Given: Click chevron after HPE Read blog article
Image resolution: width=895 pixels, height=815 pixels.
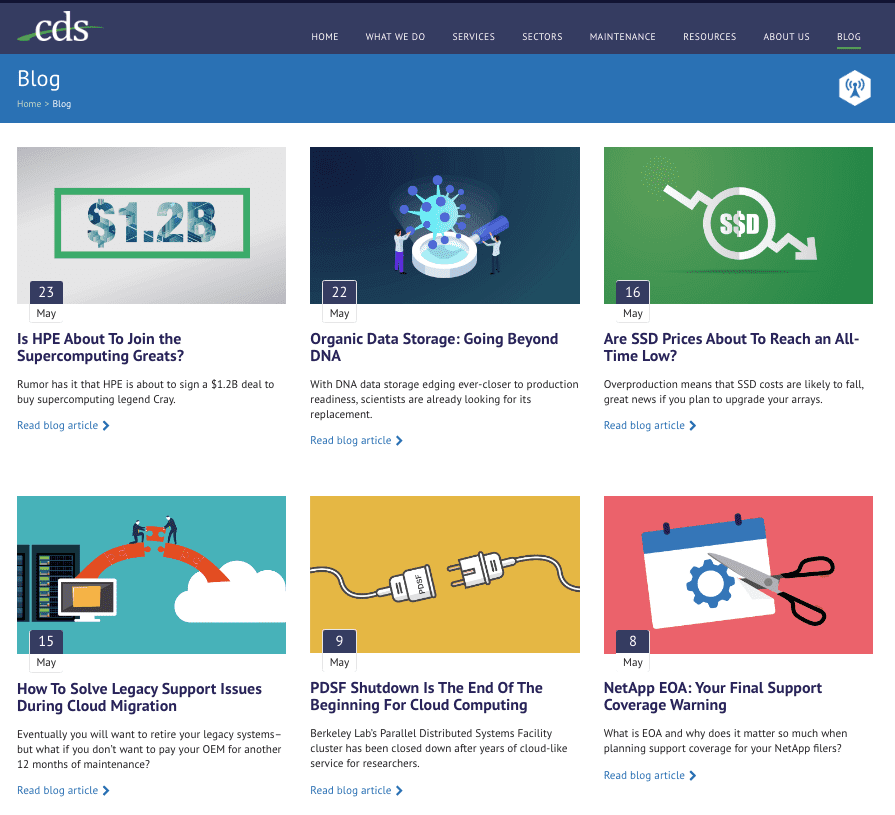Looking at the screenshot, I should coord(106,426).
